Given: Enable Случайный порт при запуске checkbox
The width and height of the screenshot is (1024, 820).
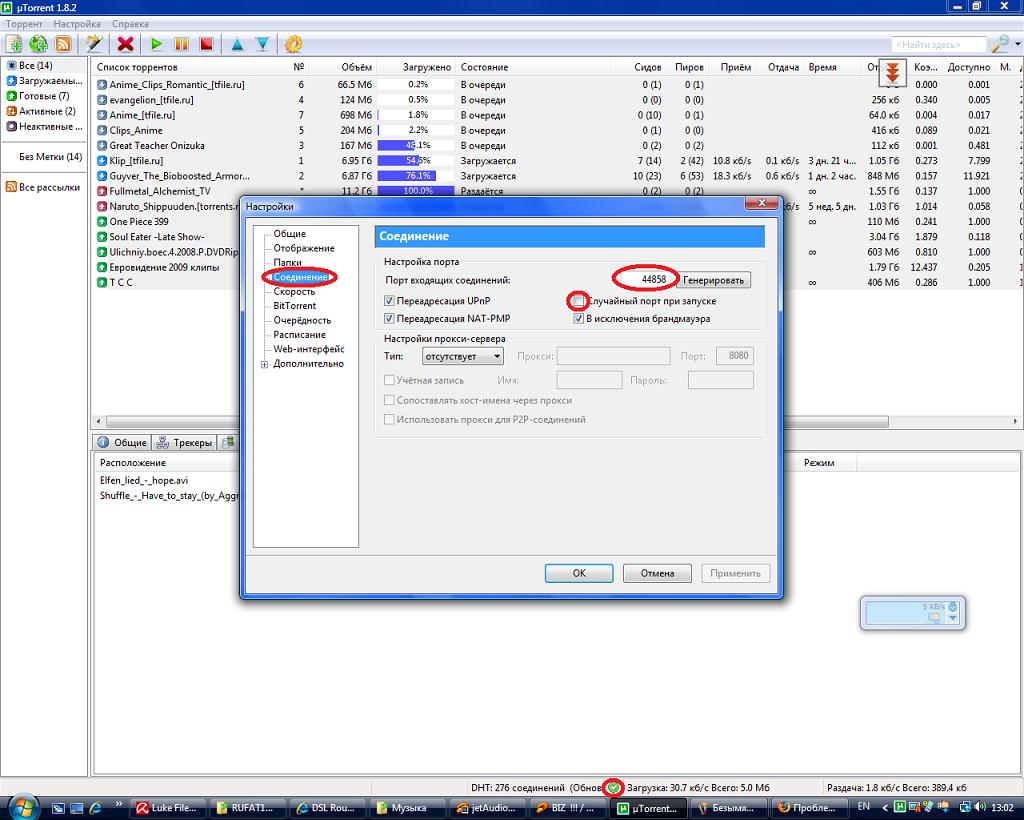Looking at the screenshot, I should [x=578, y=301].
